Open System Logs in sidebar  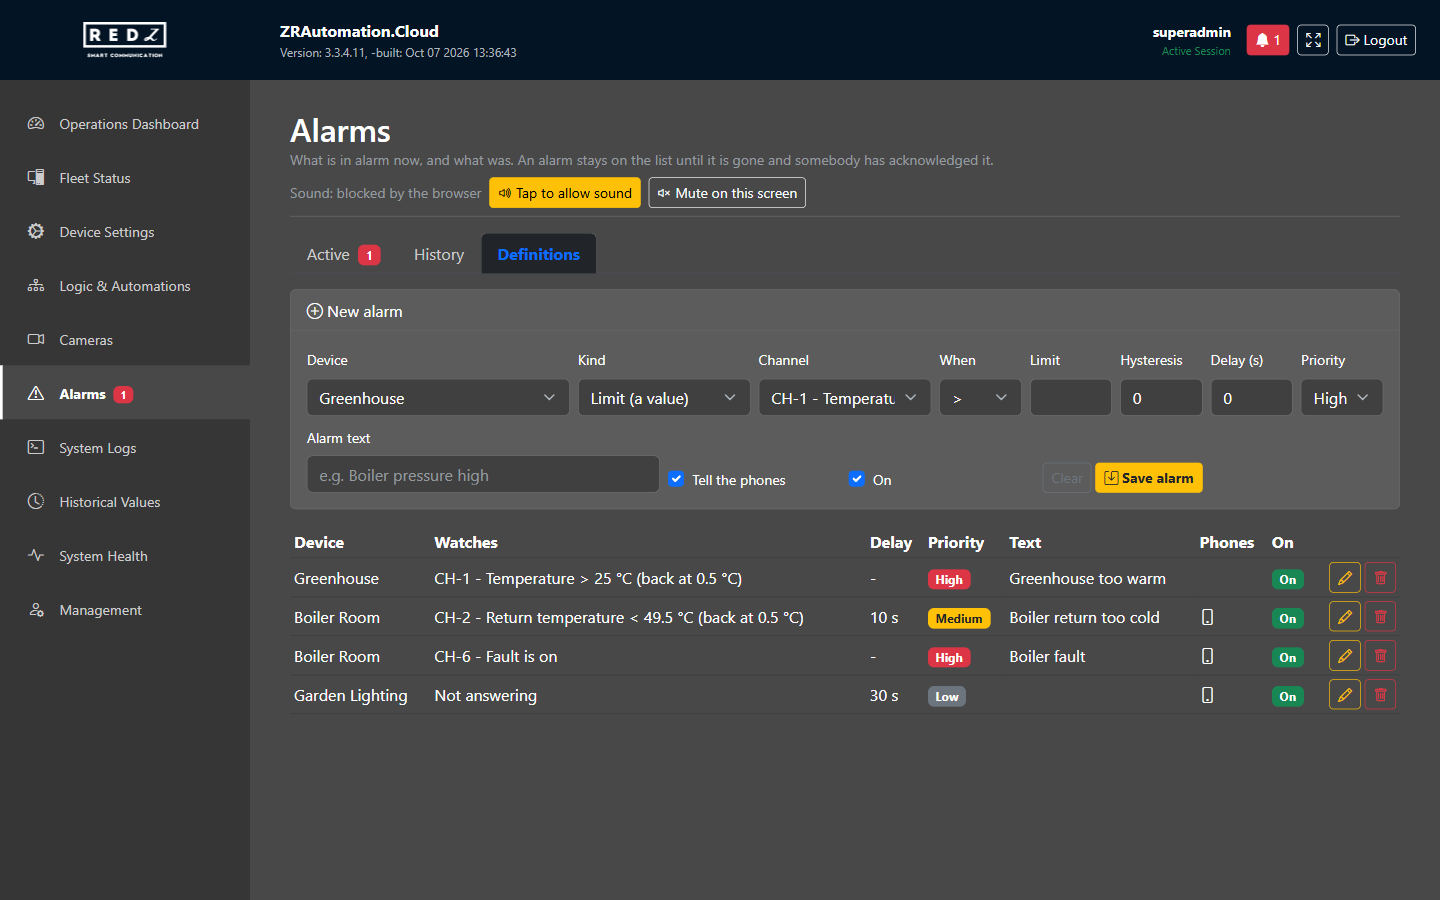click(x=125, y=448)
